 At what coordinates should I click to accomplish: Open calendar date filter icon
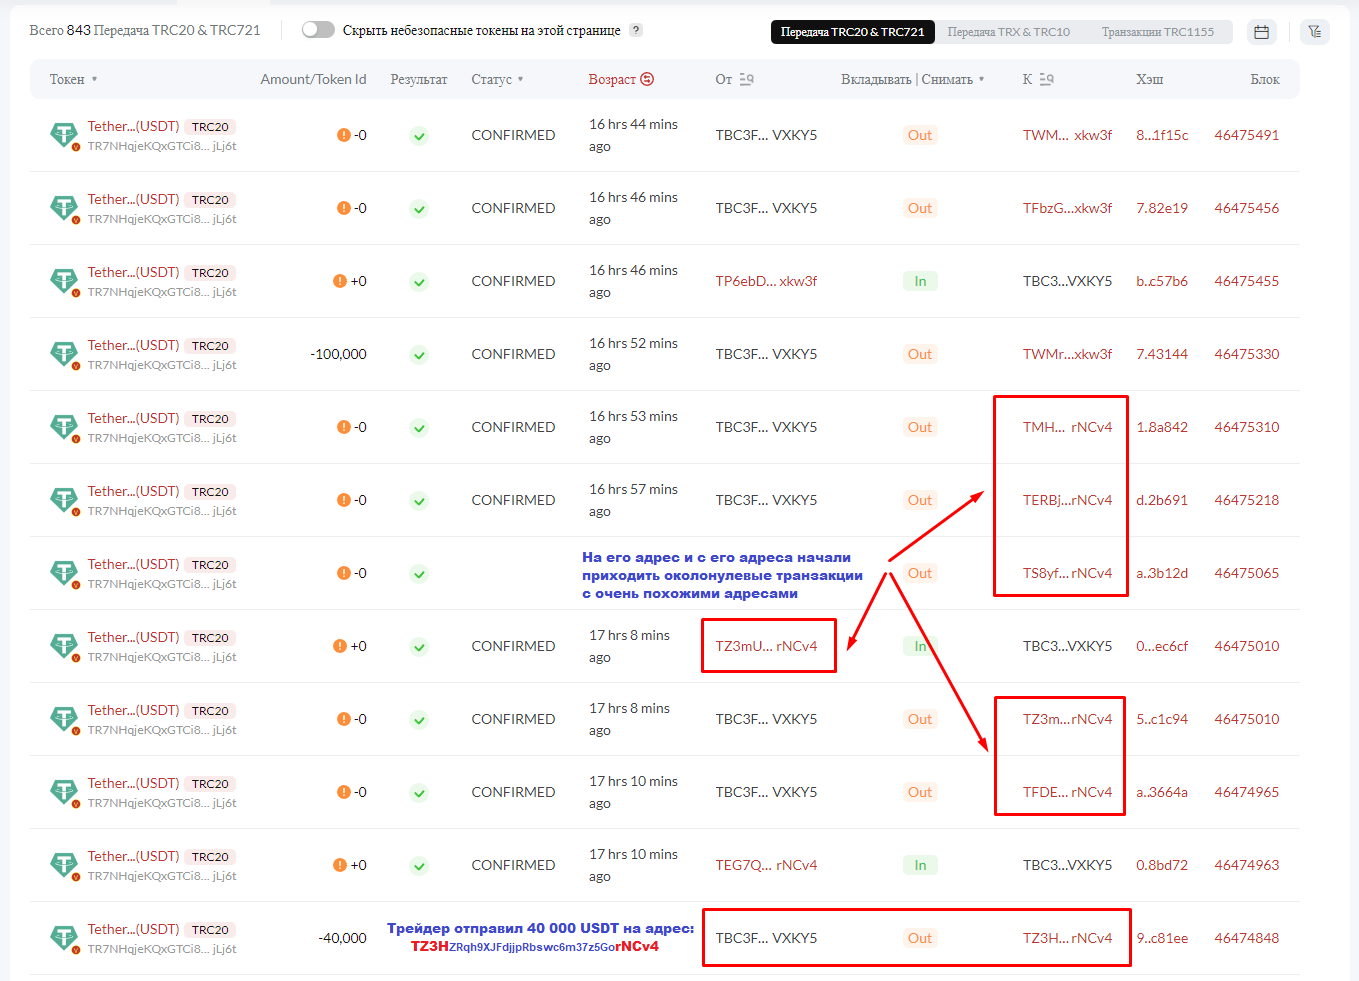point(1261,32)
